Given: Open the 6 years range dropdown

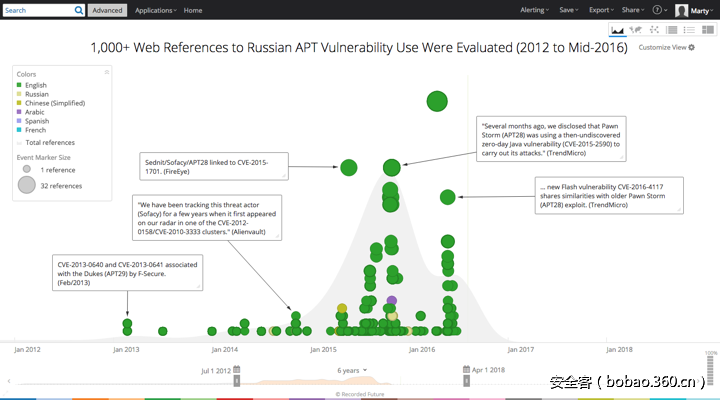Looking at the screenshot, I should (352, 370).
